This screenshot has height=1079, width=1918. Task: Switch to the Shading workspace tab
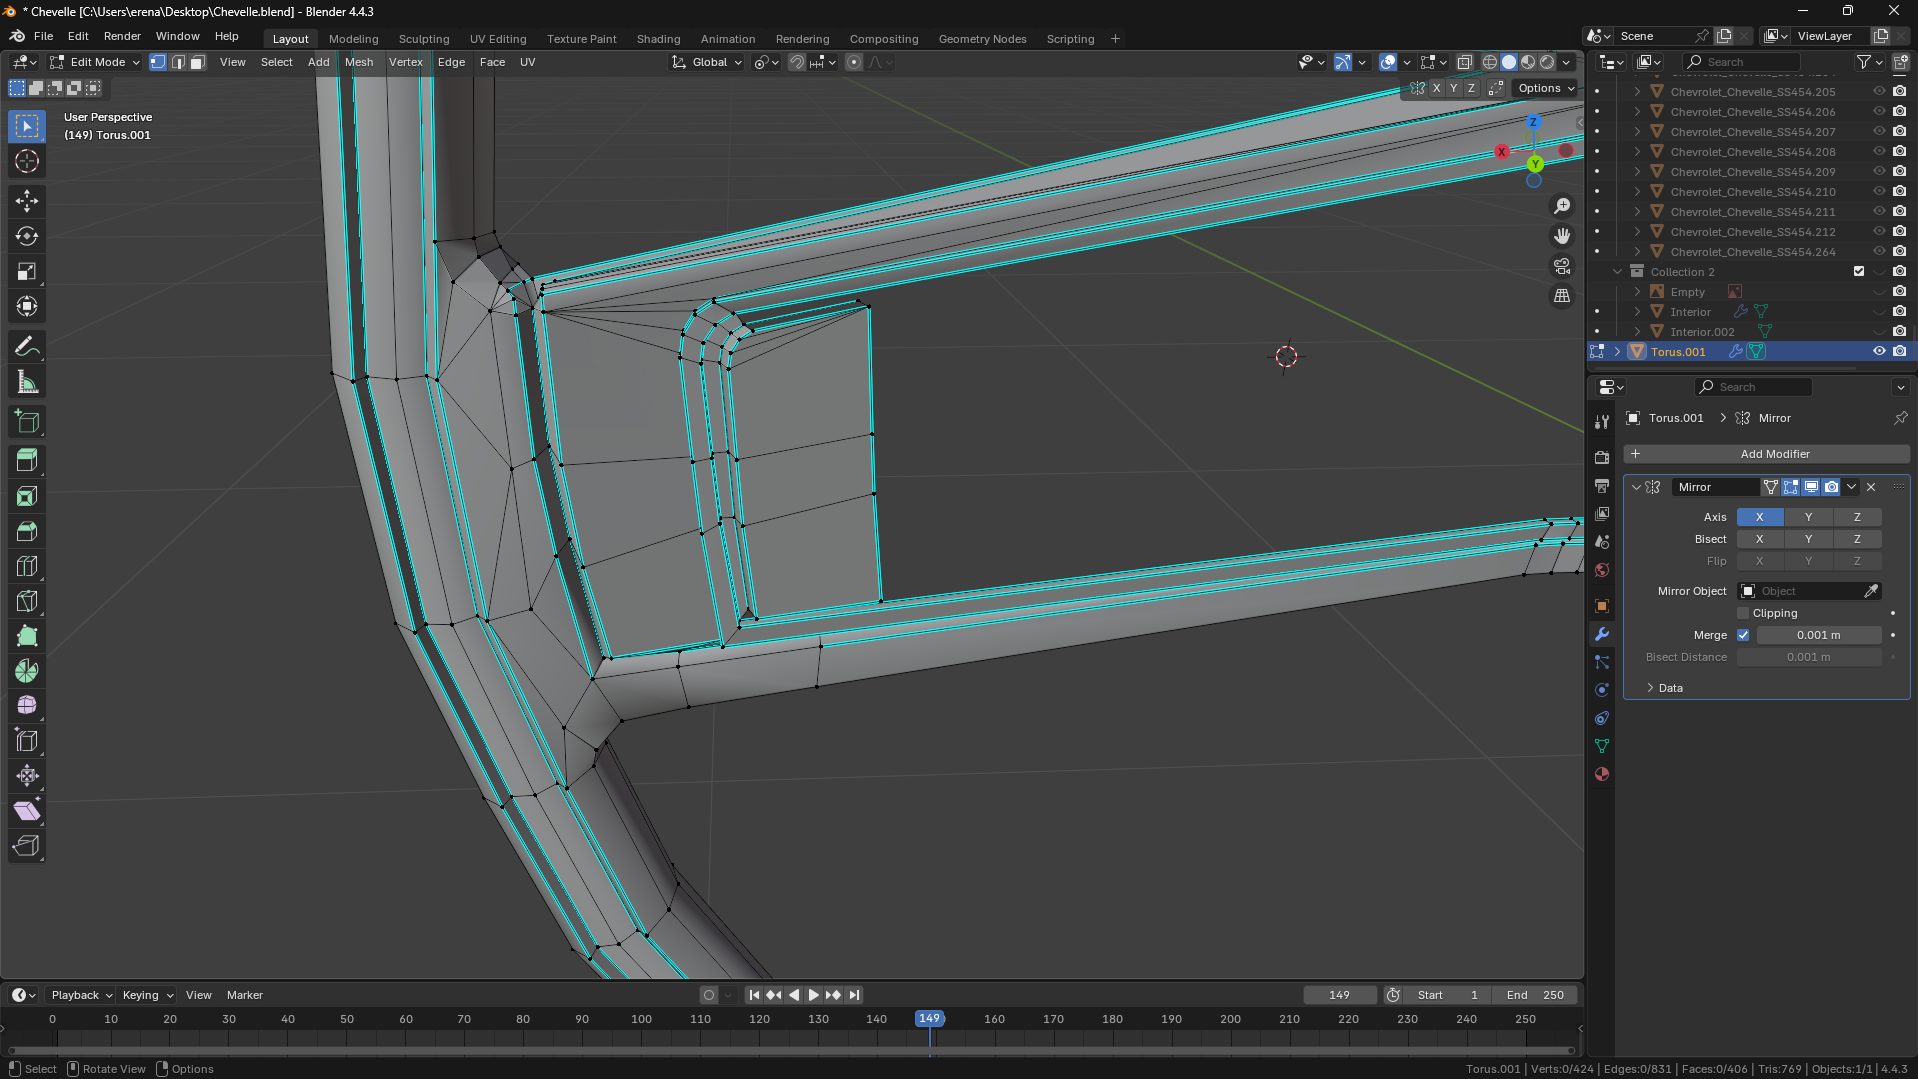(658, 39)
